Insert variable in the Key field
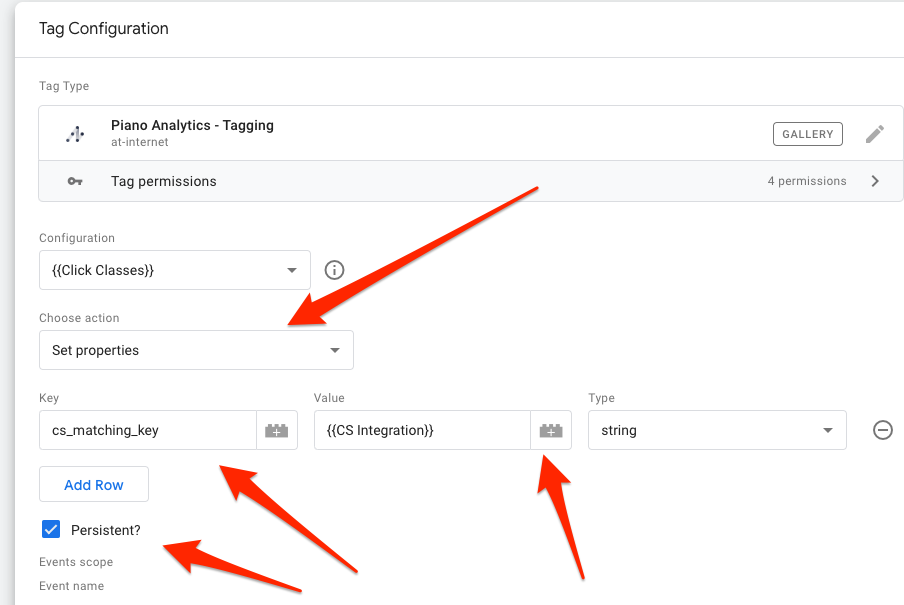Viewport: 904px width, 605px height. tap(277, 430)
